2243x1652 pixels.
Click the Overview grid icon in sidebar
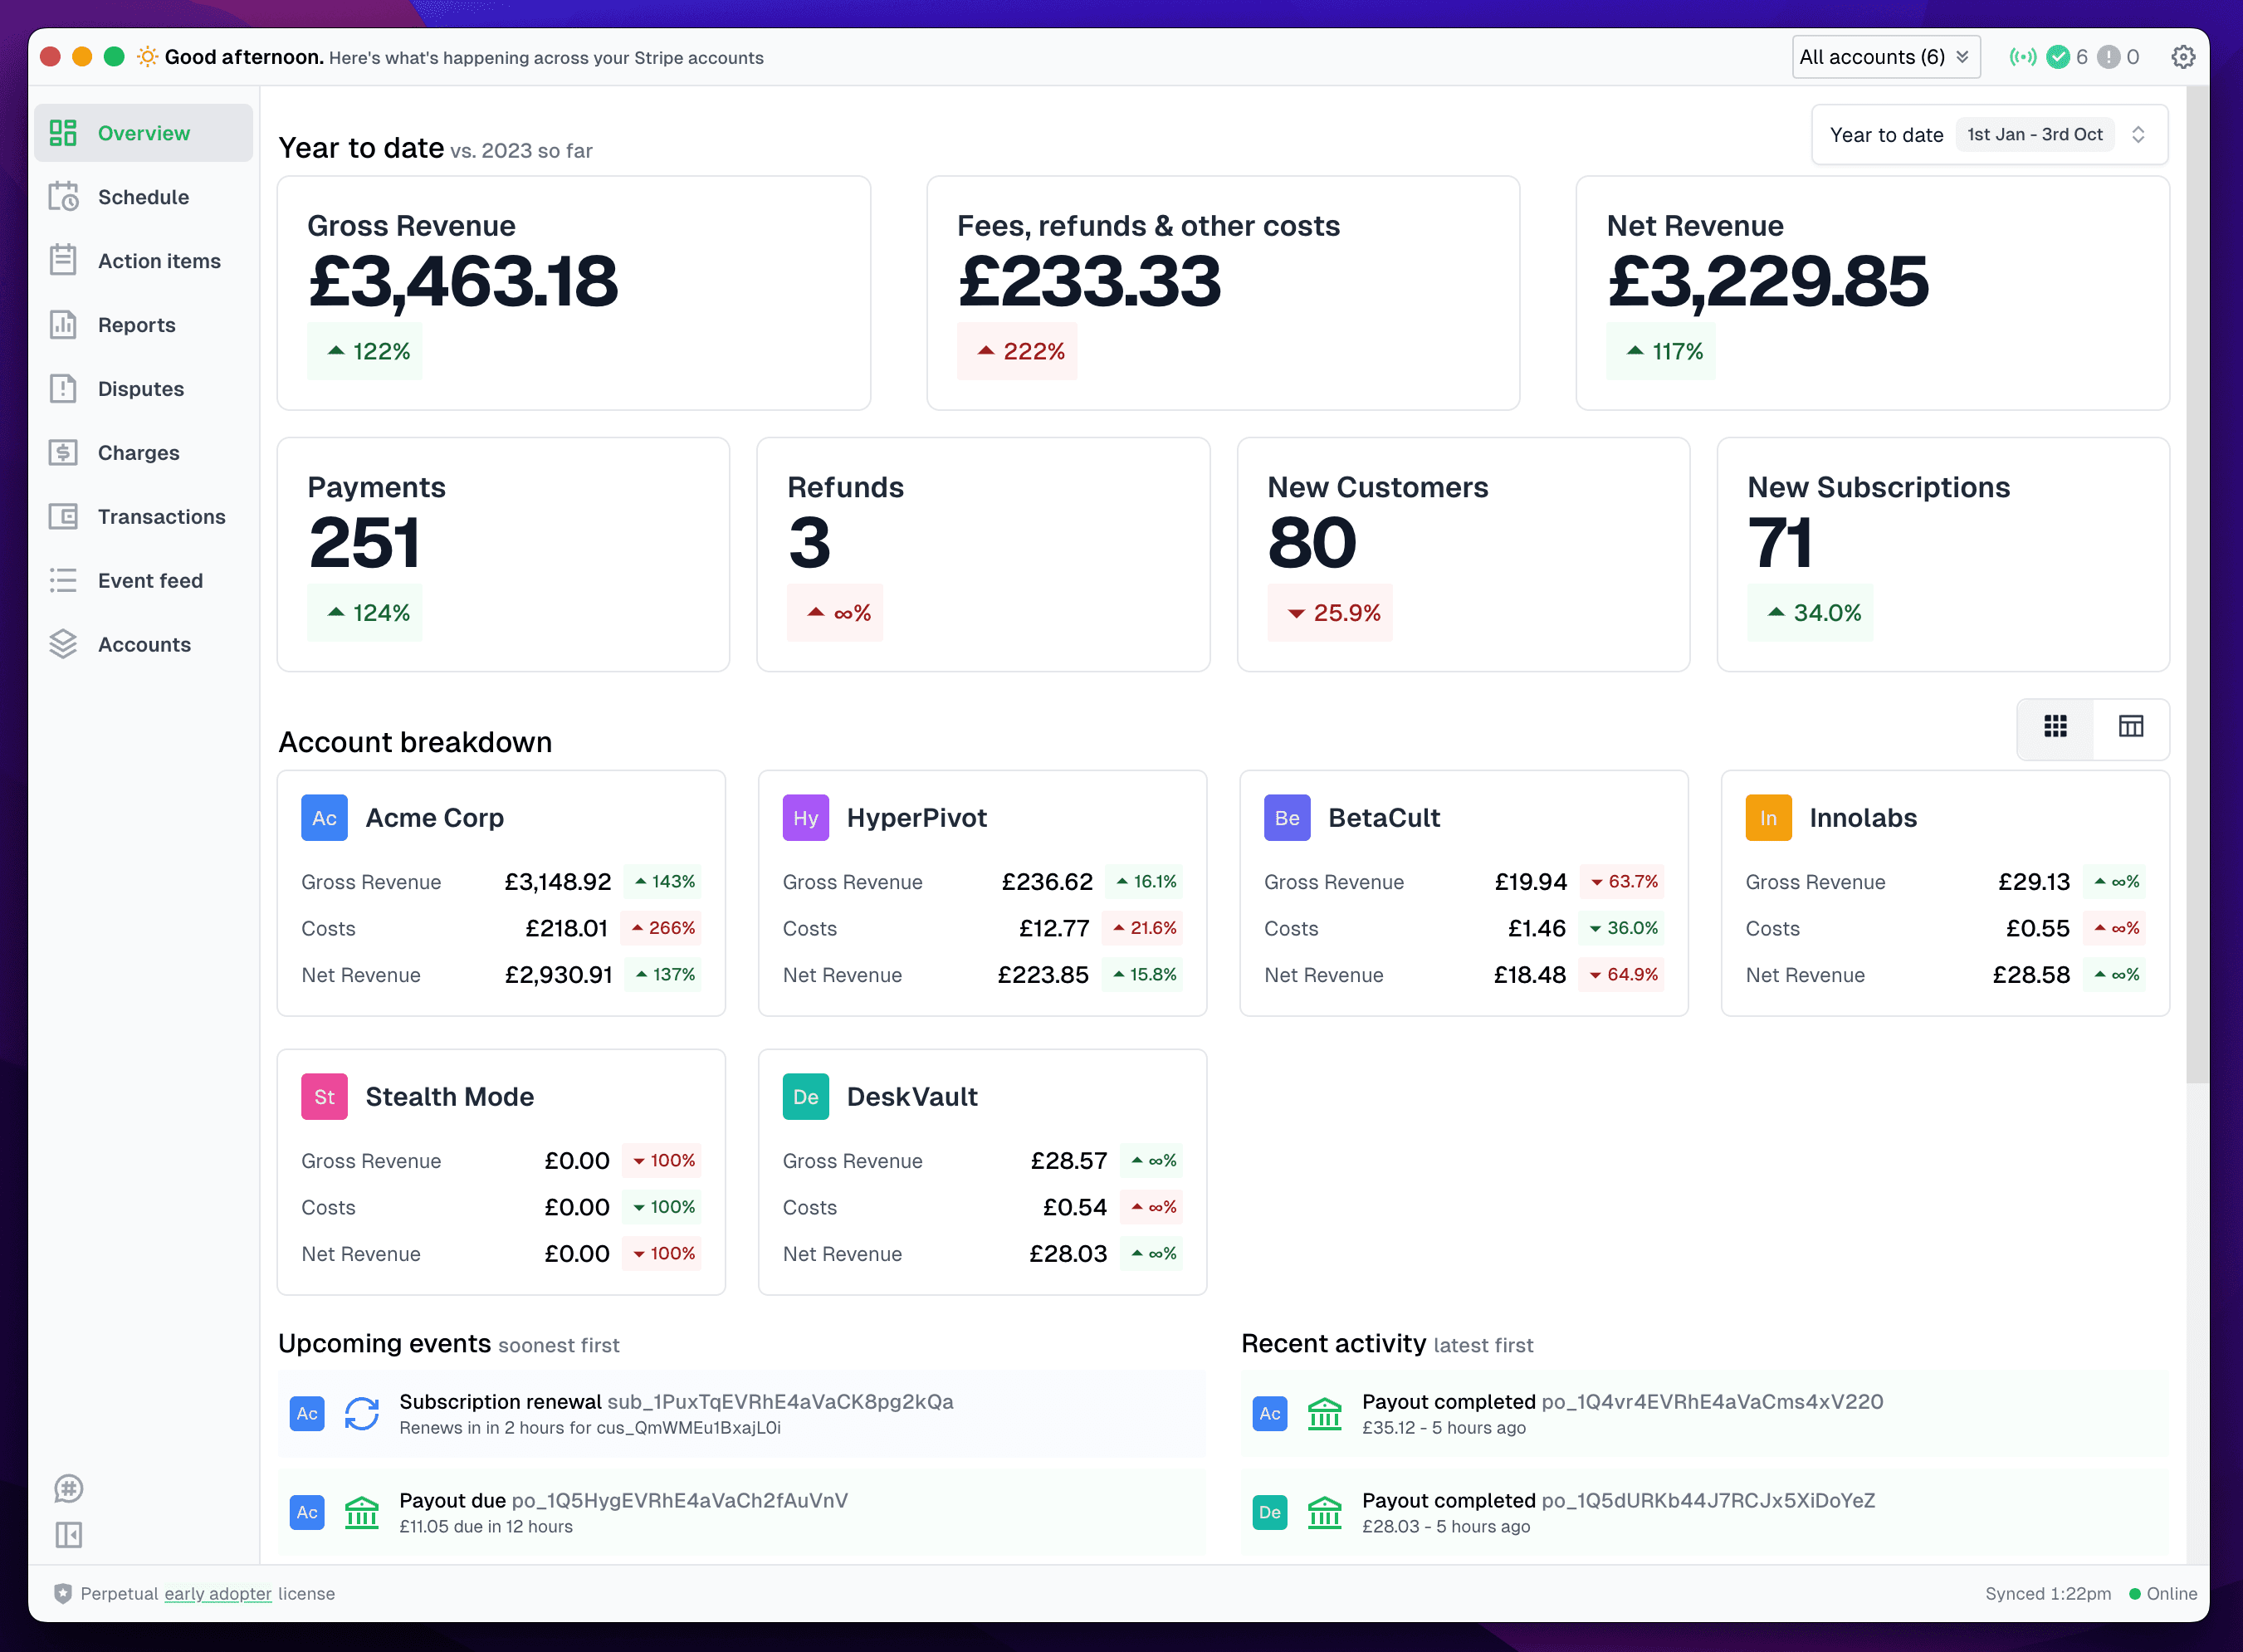pos(63,133)
